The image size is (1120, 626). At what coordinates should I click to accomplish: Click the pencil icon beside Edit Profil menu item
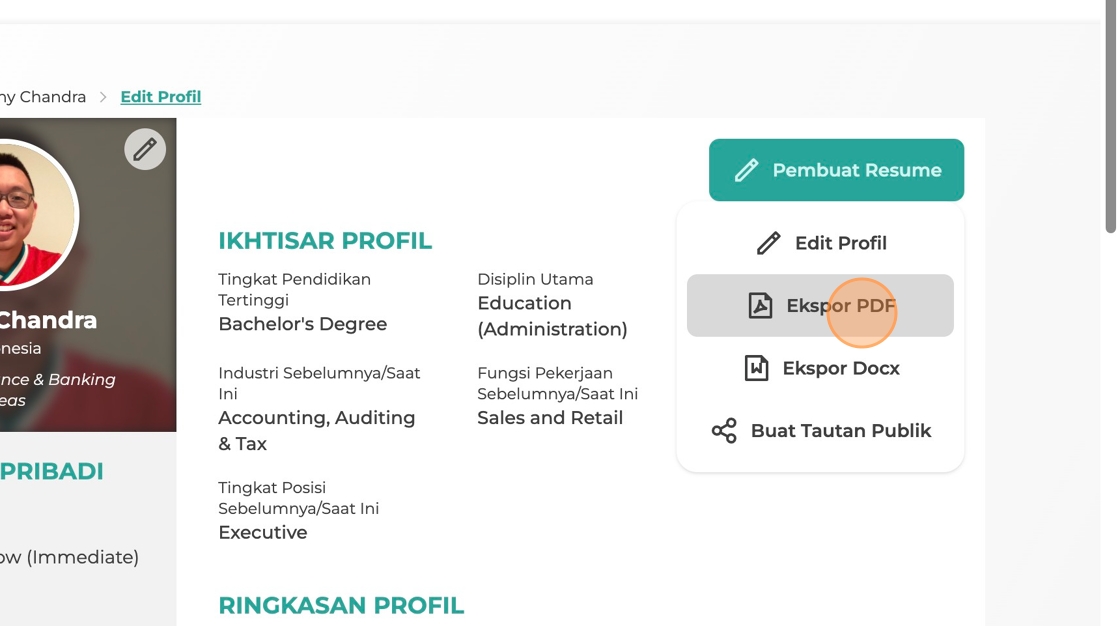click(x=769, y=243)
